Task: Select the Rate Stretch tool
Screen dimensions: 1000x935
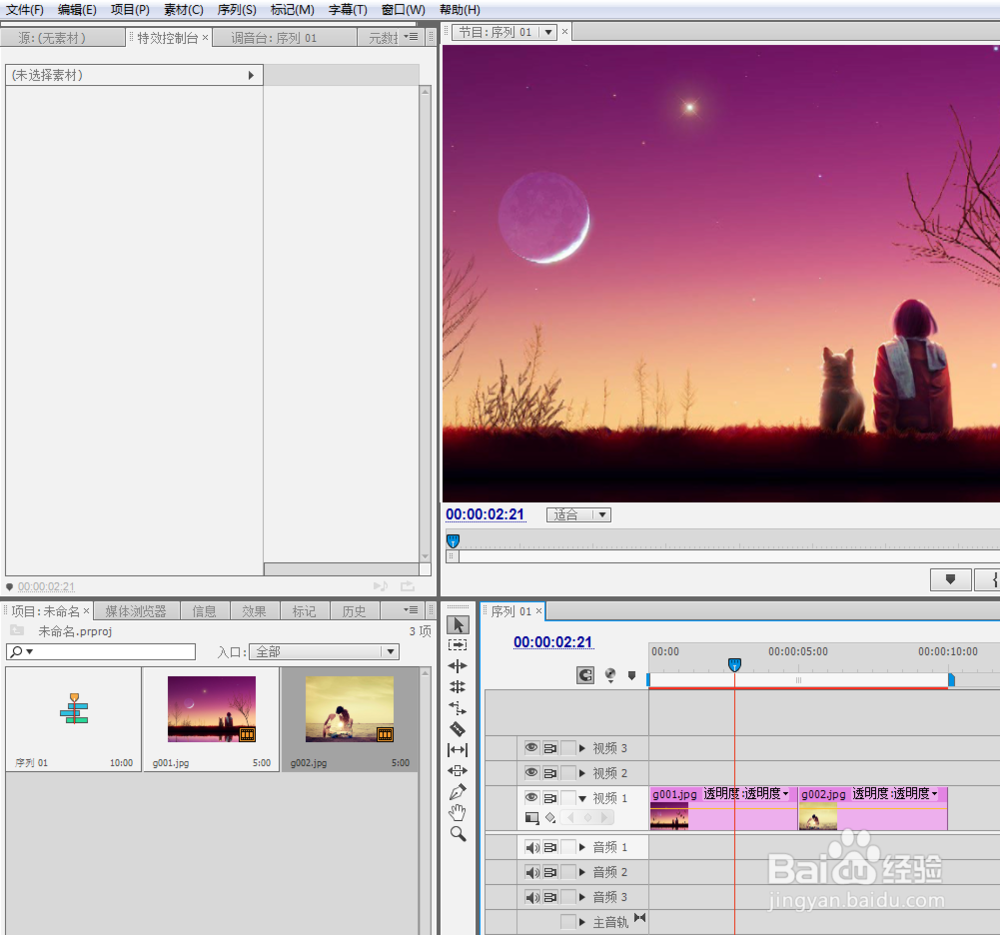Action: point(458,708)
